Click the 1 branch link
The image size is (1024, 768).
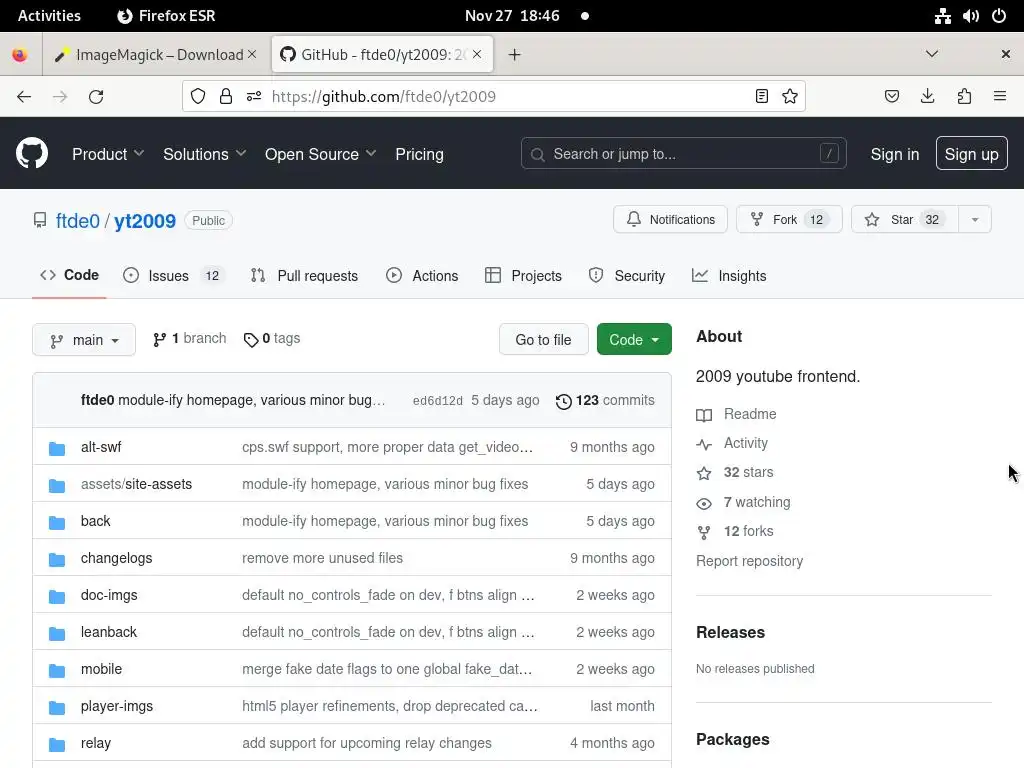point(189,338)
